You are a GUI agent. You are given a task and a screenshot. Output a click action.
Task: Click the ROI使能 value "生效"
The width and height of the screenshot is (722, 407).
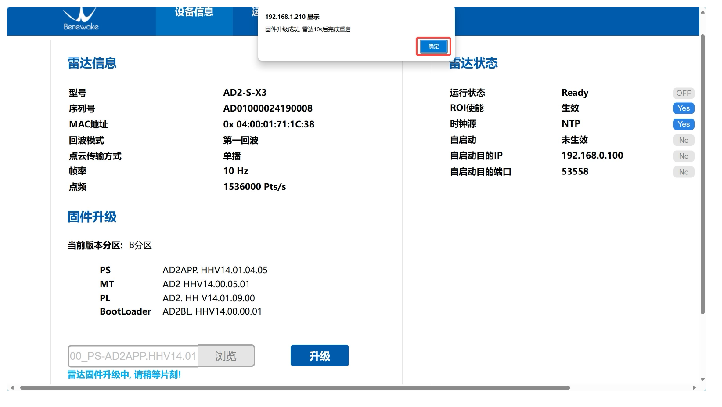tap(570, 108)
